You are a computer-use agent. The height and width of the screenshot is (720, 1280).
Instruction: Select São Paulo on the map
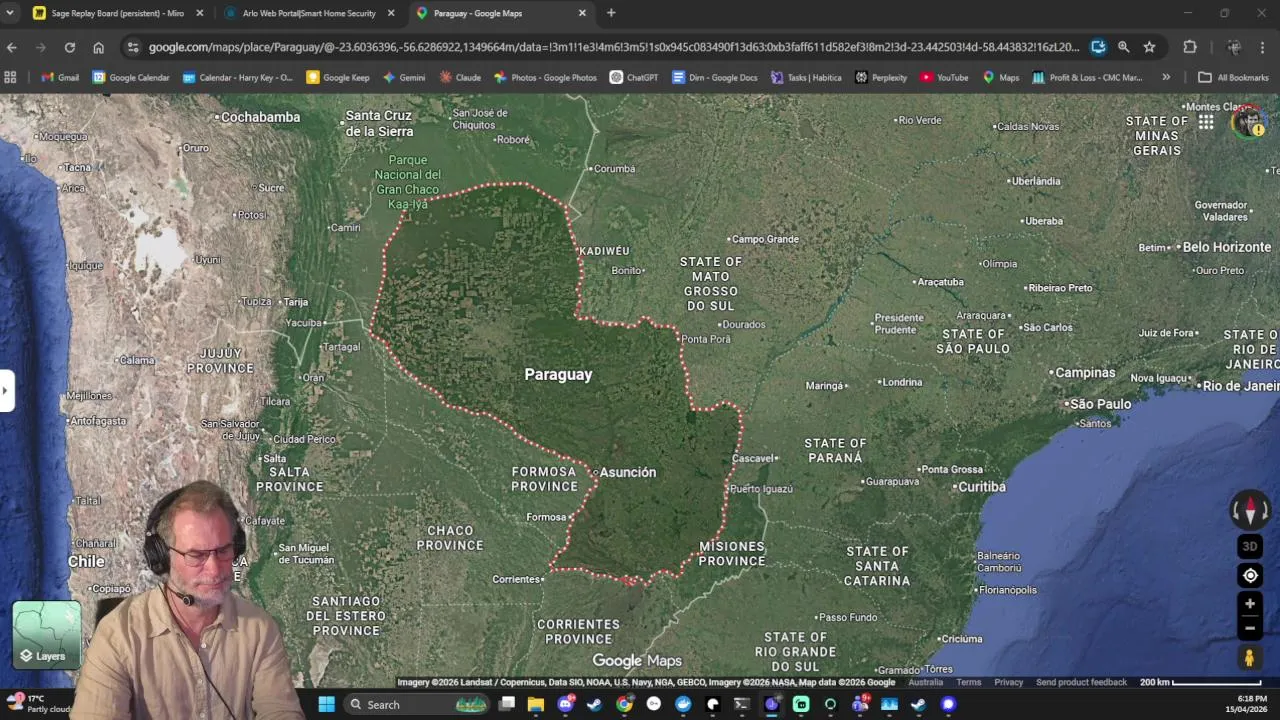point(1100,404)
